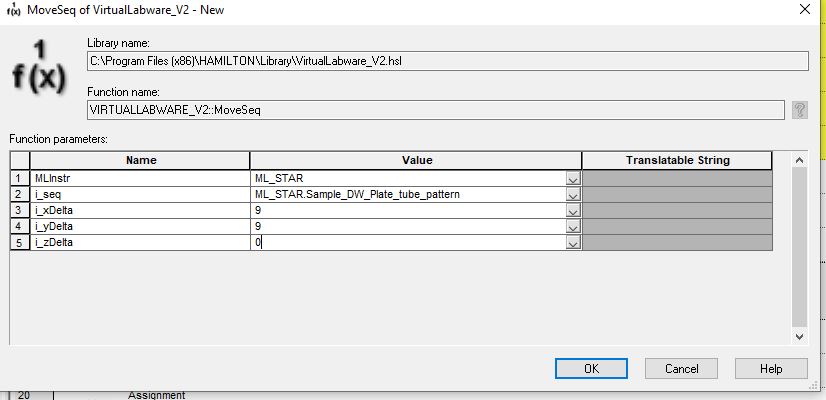Cancel the MoveSeq dialog
The height and width of the screenshot is (400, 826).
tap(681, 368)
